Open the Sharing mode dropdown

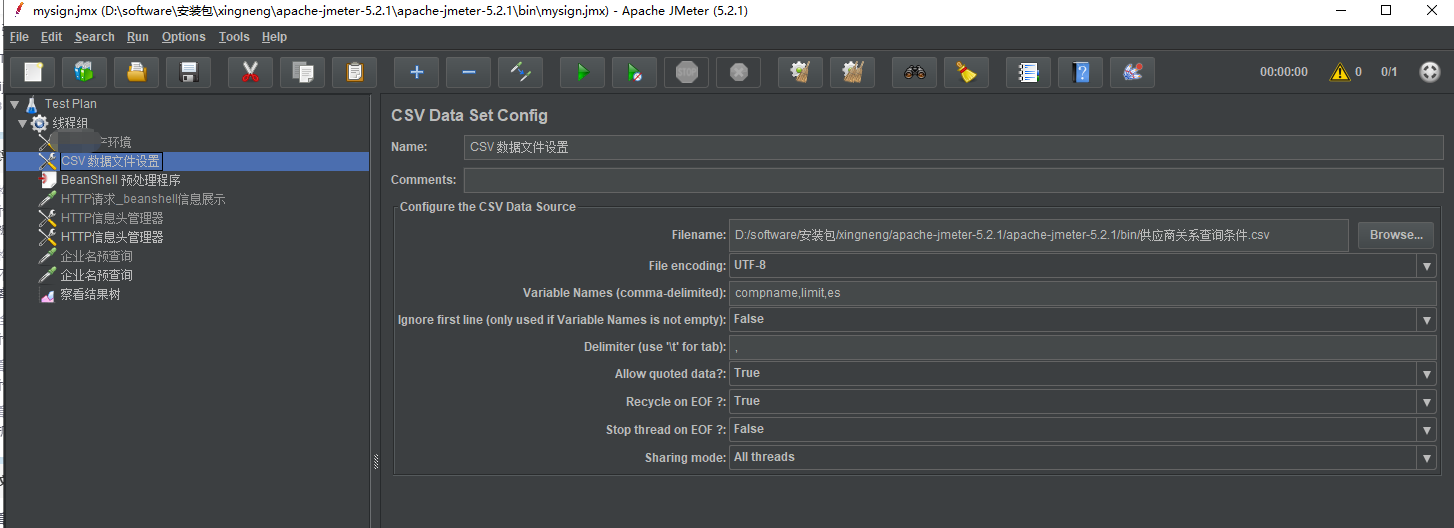tap(1426, 458)
